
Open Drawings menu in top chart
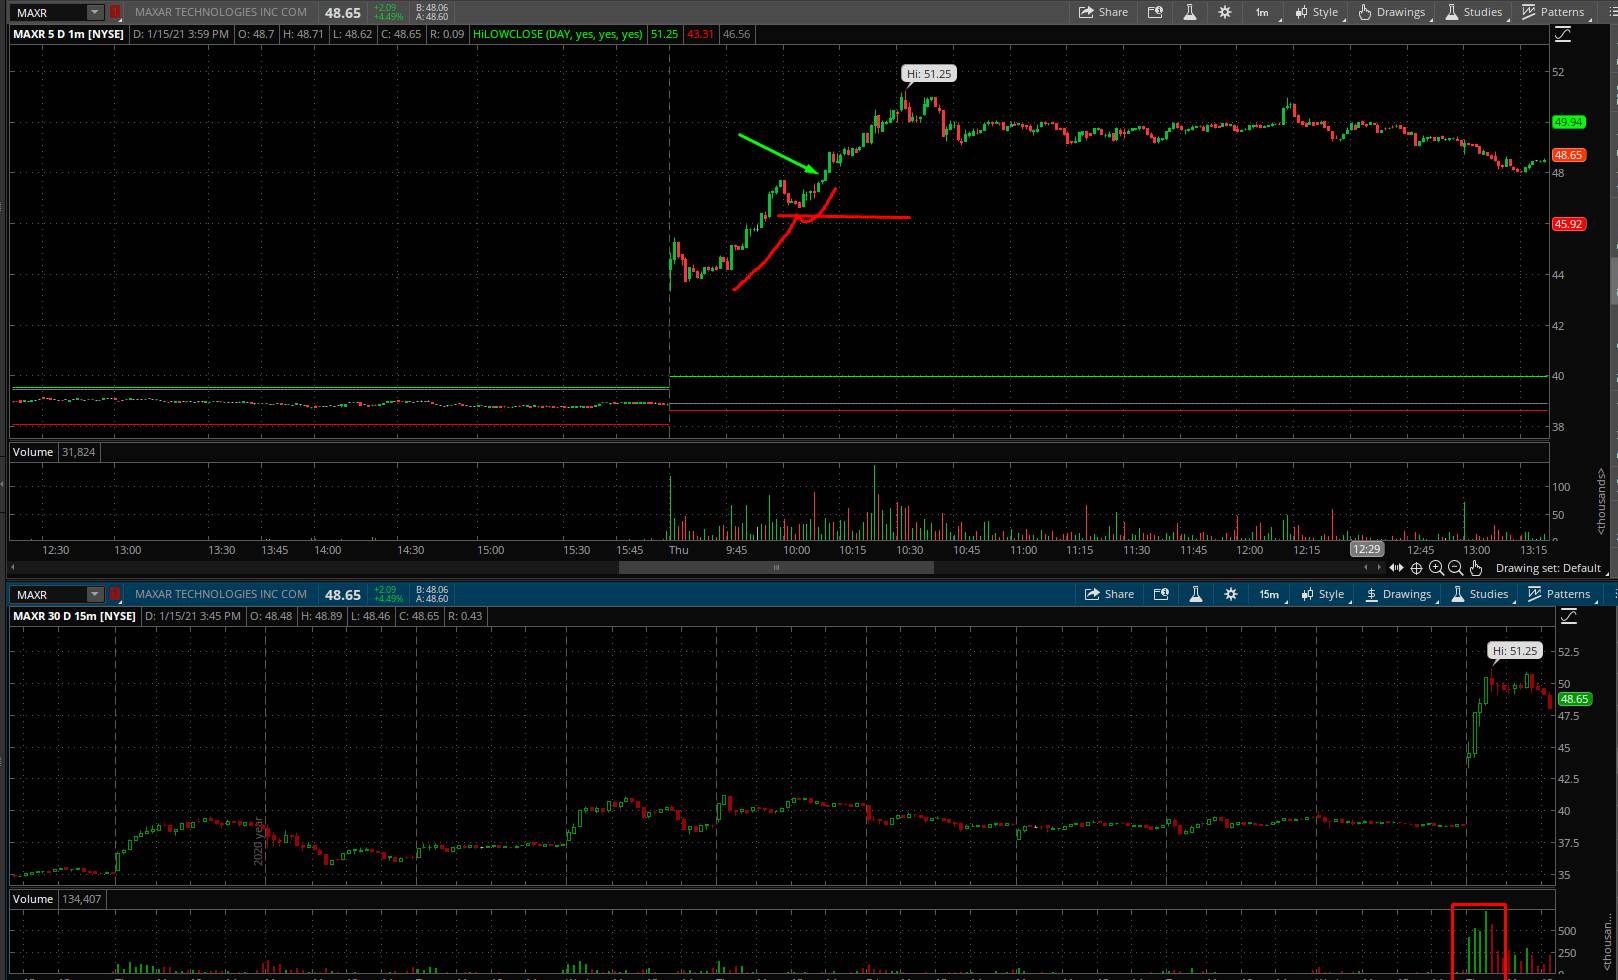[x=1391, y=12]
